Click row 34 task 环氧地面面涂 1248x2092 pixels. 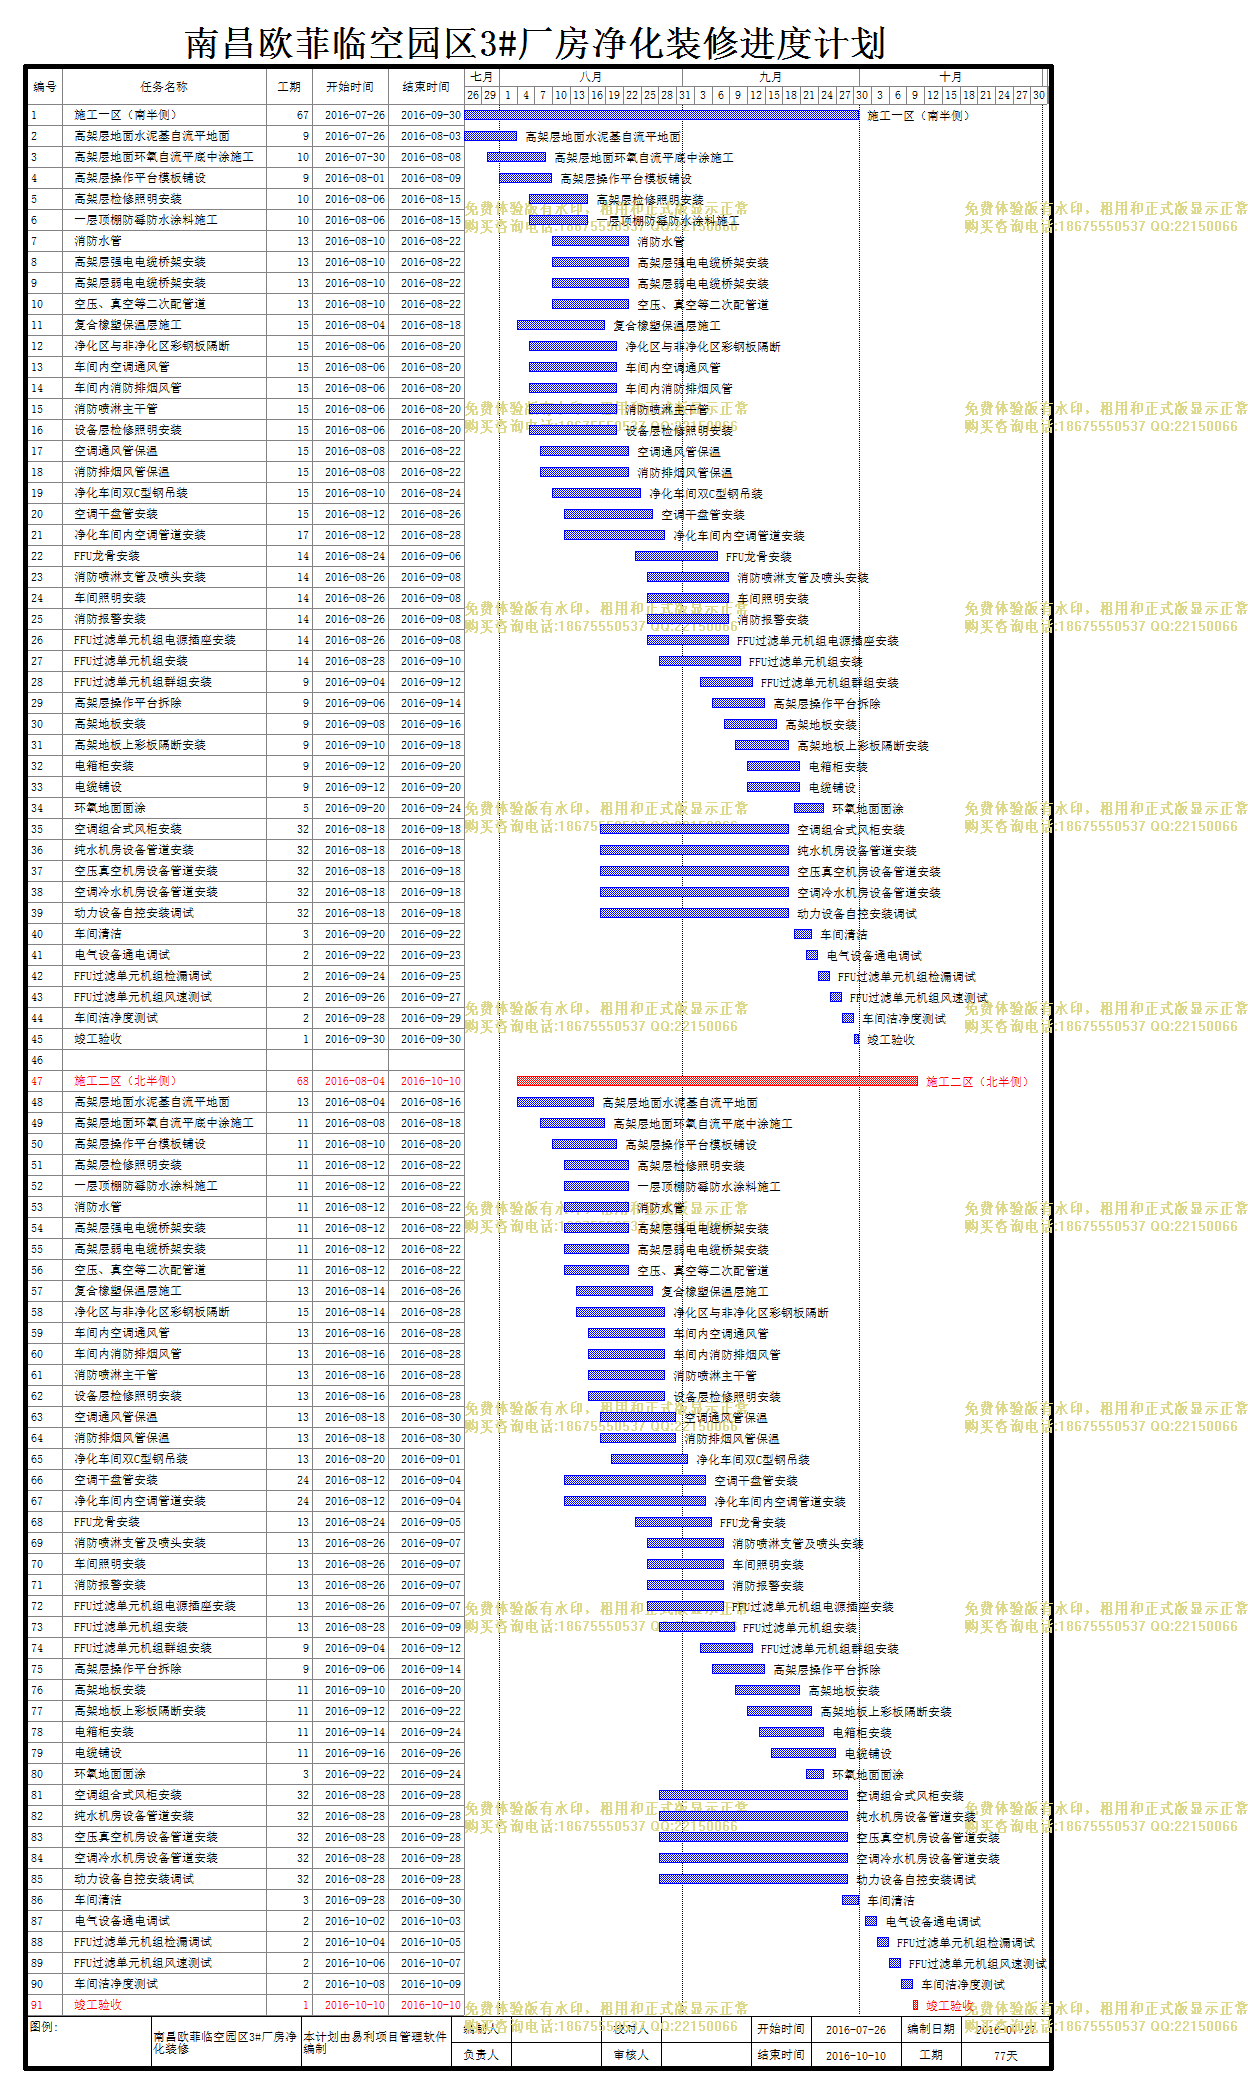(x=110, y=808)
